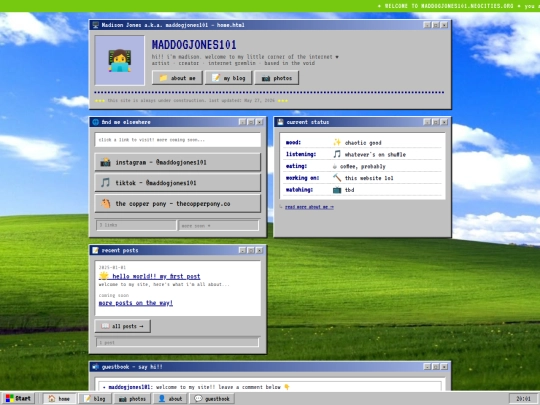Open the Start menu
This screenshot has width=540, height=405.
coord(18,398)
